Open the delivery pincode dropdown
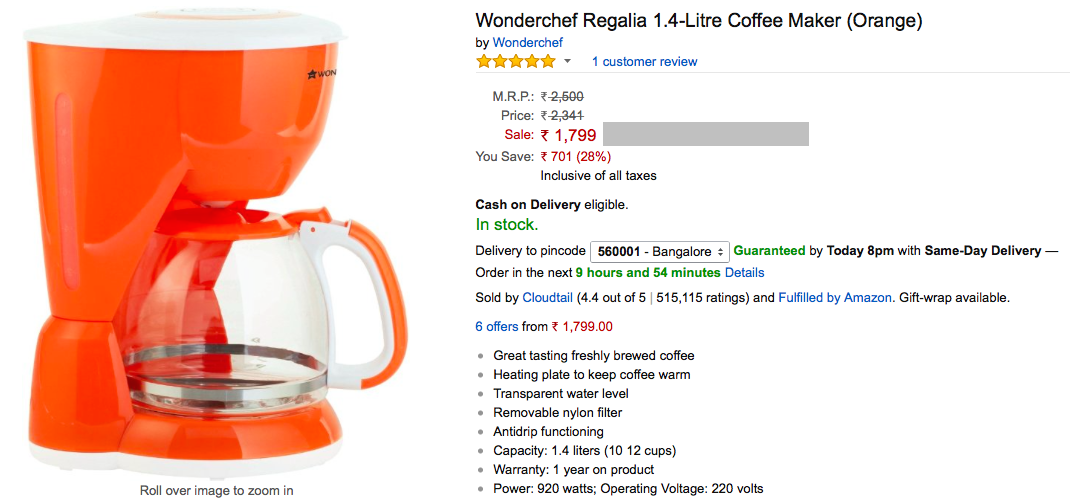The width and height of the screenshot is (1070, 502). coord(659,252)
